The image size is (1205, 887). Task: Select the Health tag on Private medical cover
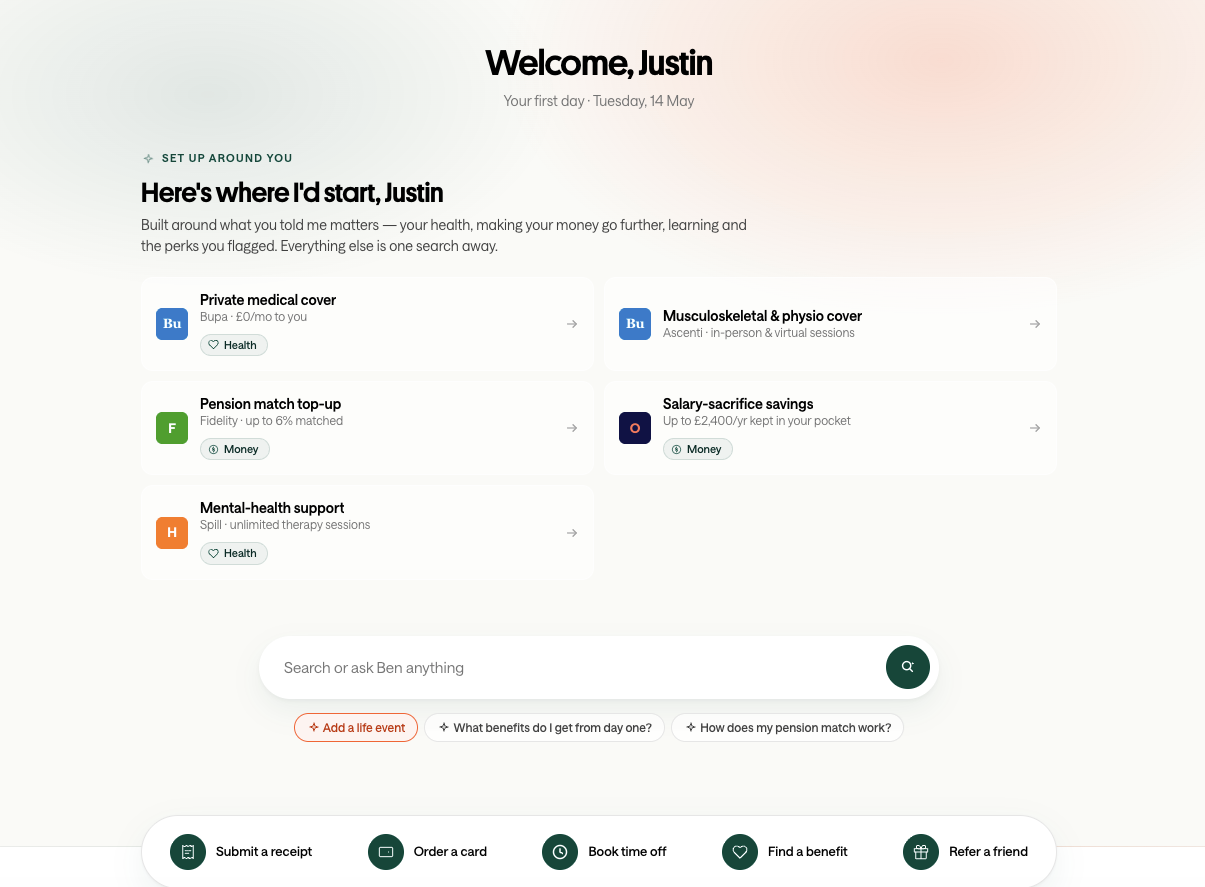pos(234,345)
